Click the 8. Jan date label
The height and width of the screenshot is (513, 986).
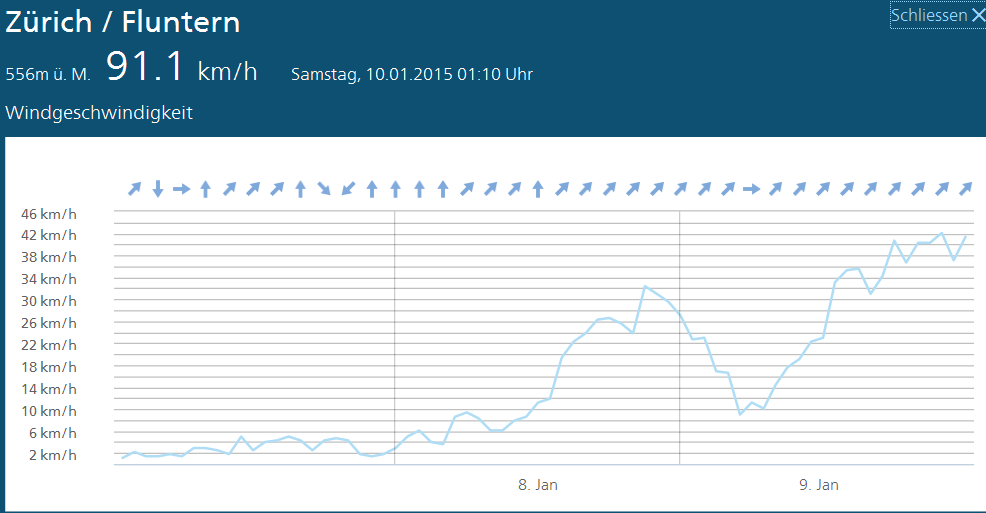tap(538, 485)
